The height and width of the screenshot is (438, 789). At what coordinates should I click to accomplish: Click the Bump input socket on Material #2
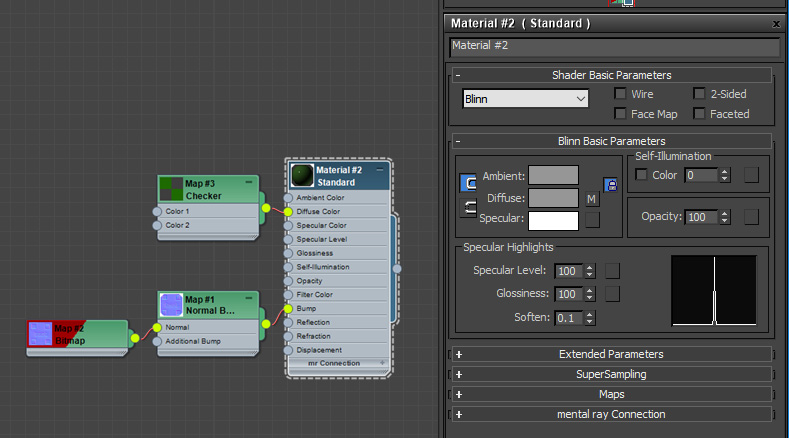289,309
